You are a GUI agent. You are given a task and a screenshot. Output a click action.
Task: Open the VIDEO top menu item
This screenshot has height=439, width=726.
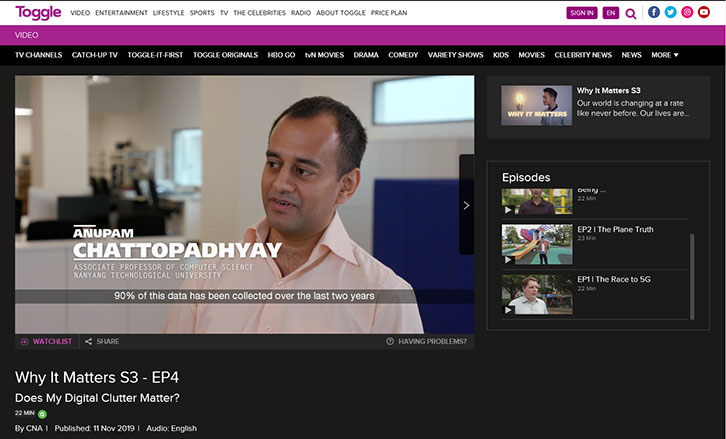click(x=80, y=13)
